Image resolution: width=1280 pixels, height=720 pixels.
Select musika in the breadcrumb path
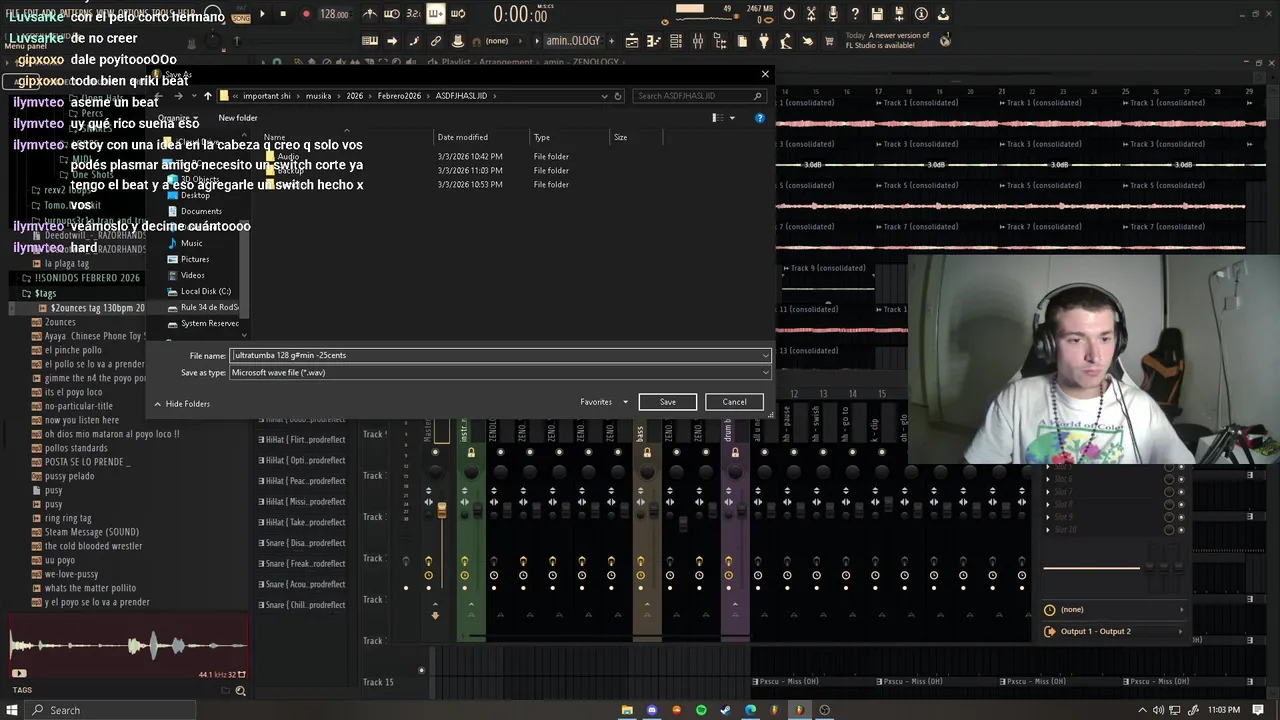(x=318, y=96)
